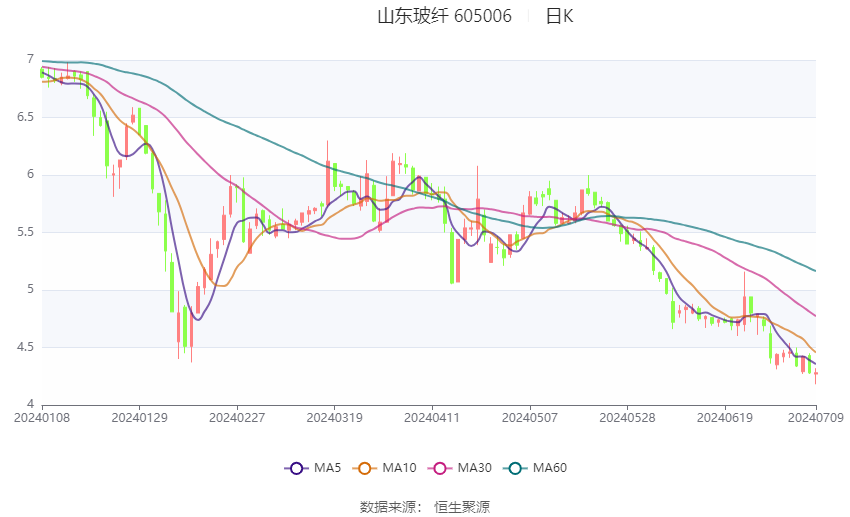Click the 5 price axis label
850x517 pixels.
pyautogui.click(x=30, y=290)
